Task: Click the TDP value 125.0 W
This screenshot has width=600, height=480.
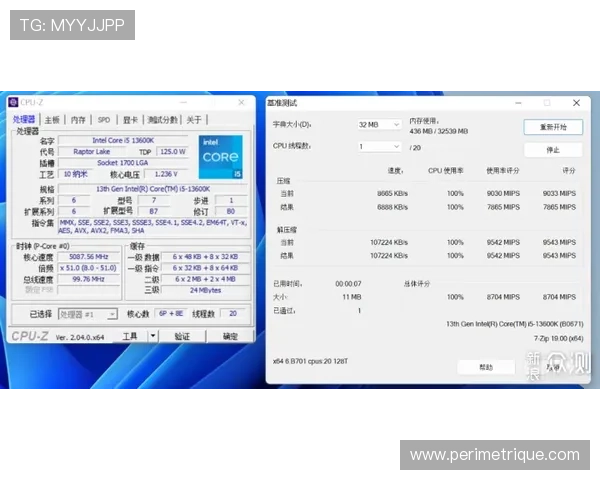Action: click(x=173, y=152)
